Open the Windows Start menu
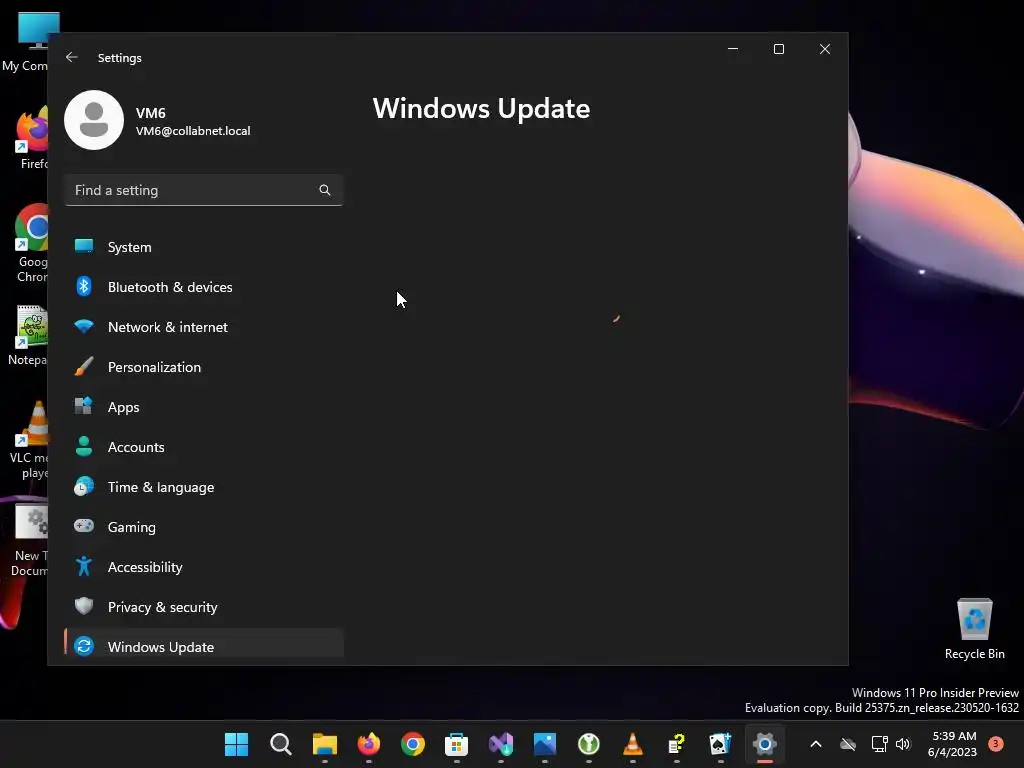The image size is (1024, 768). (236, 744)
